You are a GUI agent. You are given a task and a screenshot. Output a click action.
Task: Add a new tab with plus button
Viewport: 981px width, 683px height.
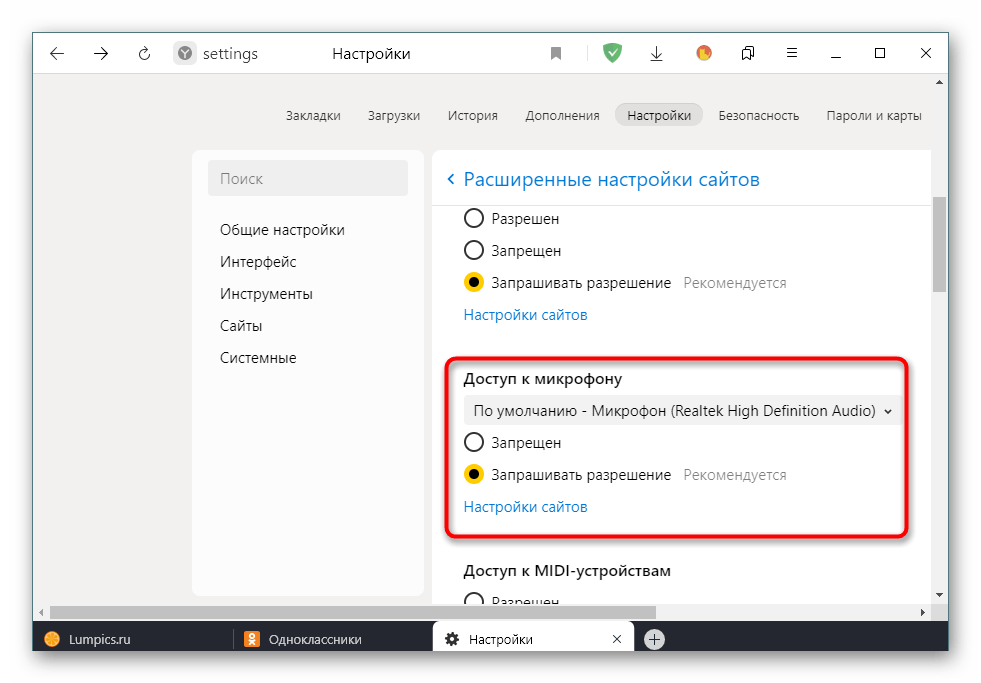(654, 639)
